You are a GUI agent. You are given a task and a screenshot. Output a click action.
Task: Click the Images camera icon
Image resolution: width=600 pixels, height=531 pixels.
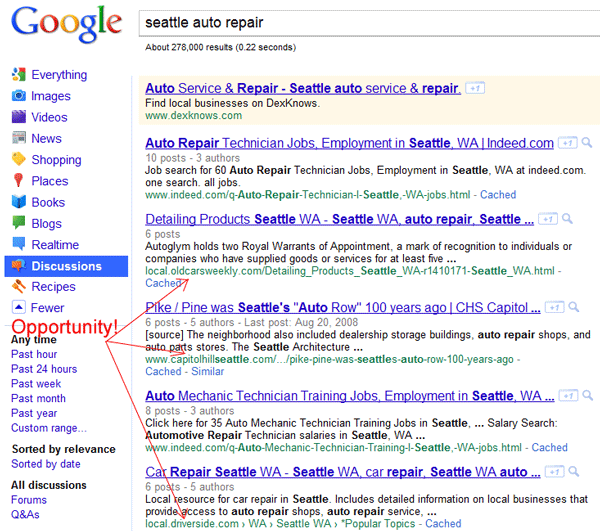(x=19, y=96)
